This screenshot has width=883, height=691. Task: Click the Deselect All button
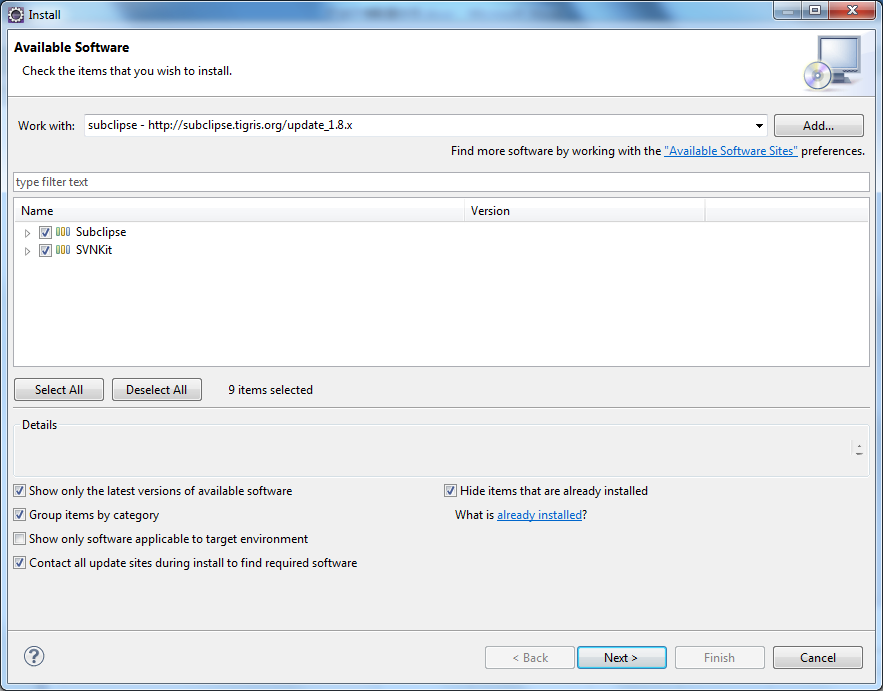(157, 390)
